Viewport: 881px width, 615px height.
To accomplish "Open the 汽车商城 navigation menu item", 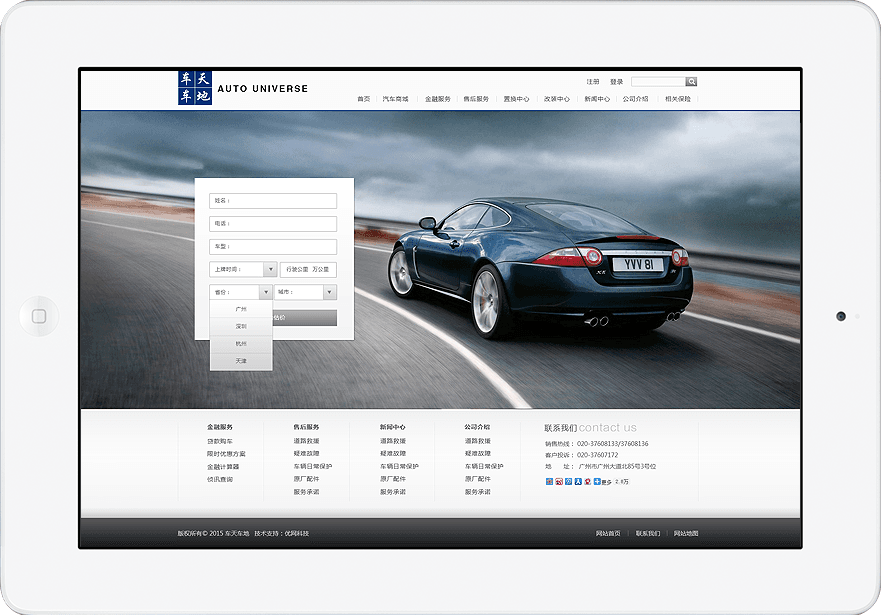I will pos(396,99).
